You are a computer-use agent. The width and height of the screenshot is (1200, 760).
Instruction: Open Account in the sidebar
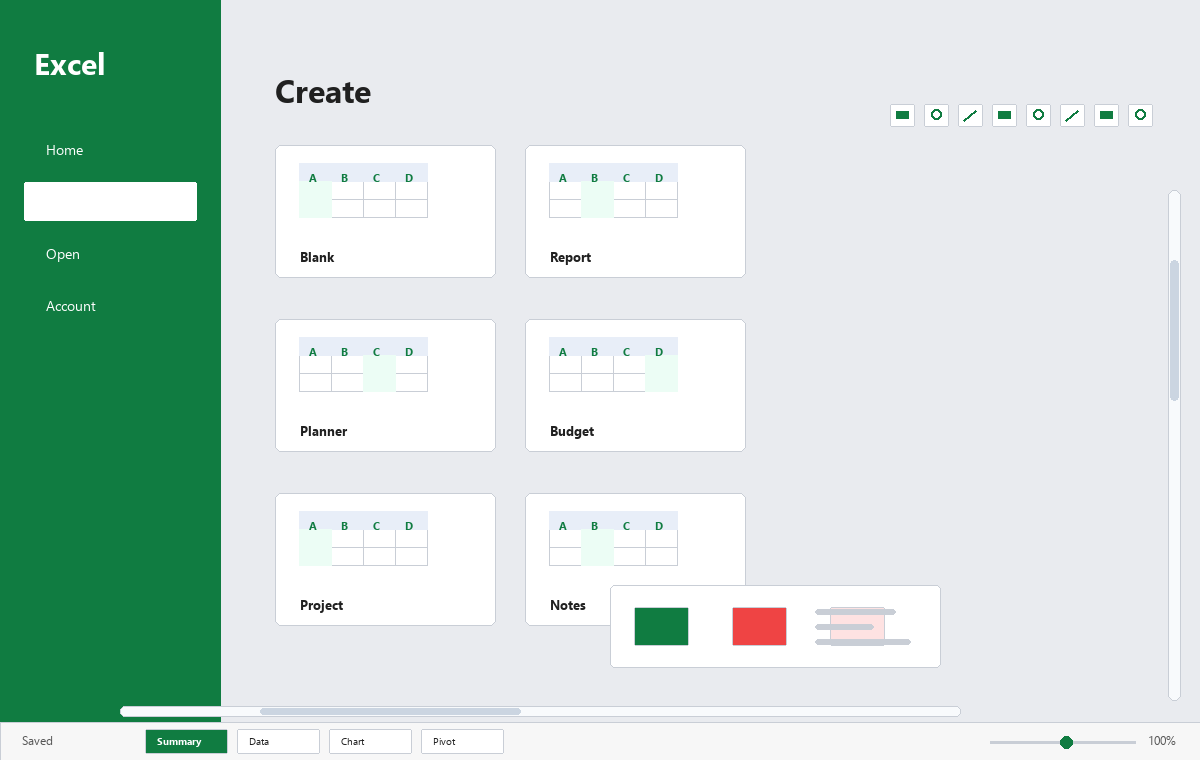coord(71,306)
